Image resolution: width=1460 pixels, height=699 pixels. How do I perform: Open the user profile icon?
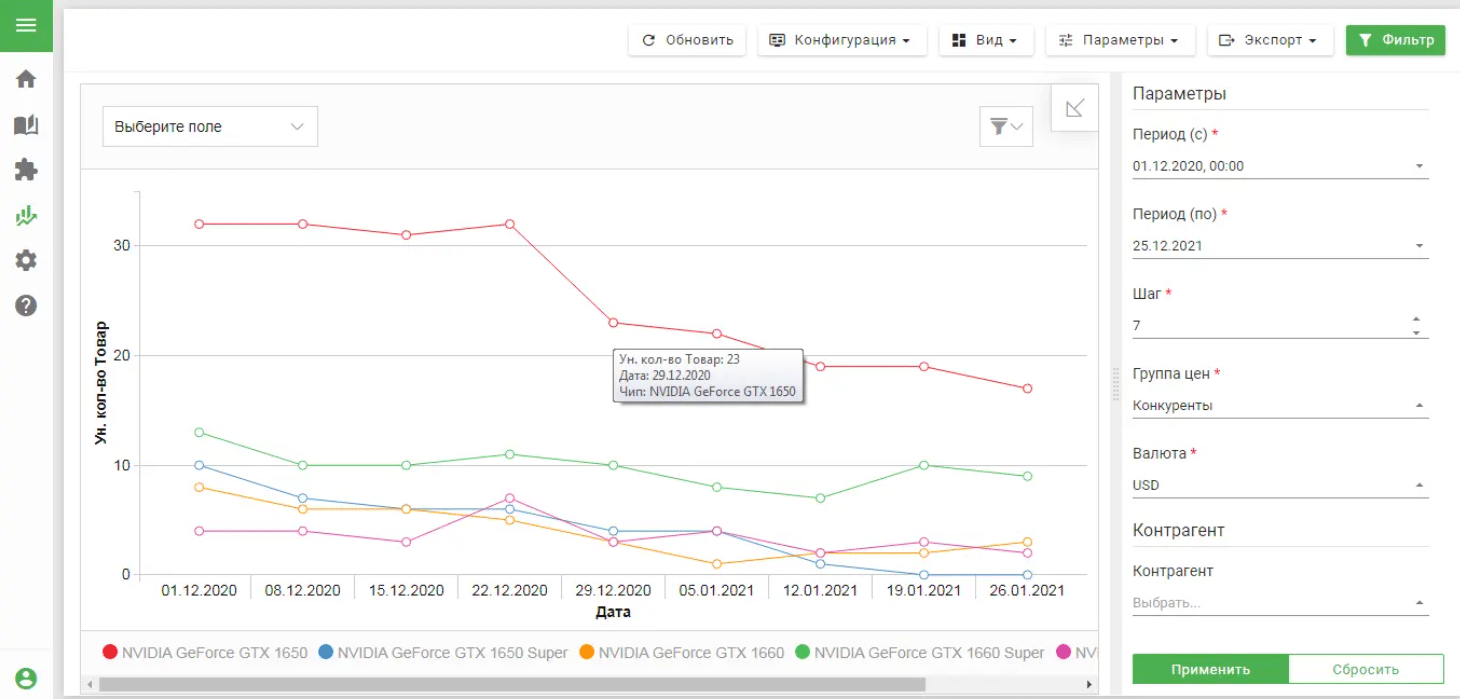click(x=26, y=678)
